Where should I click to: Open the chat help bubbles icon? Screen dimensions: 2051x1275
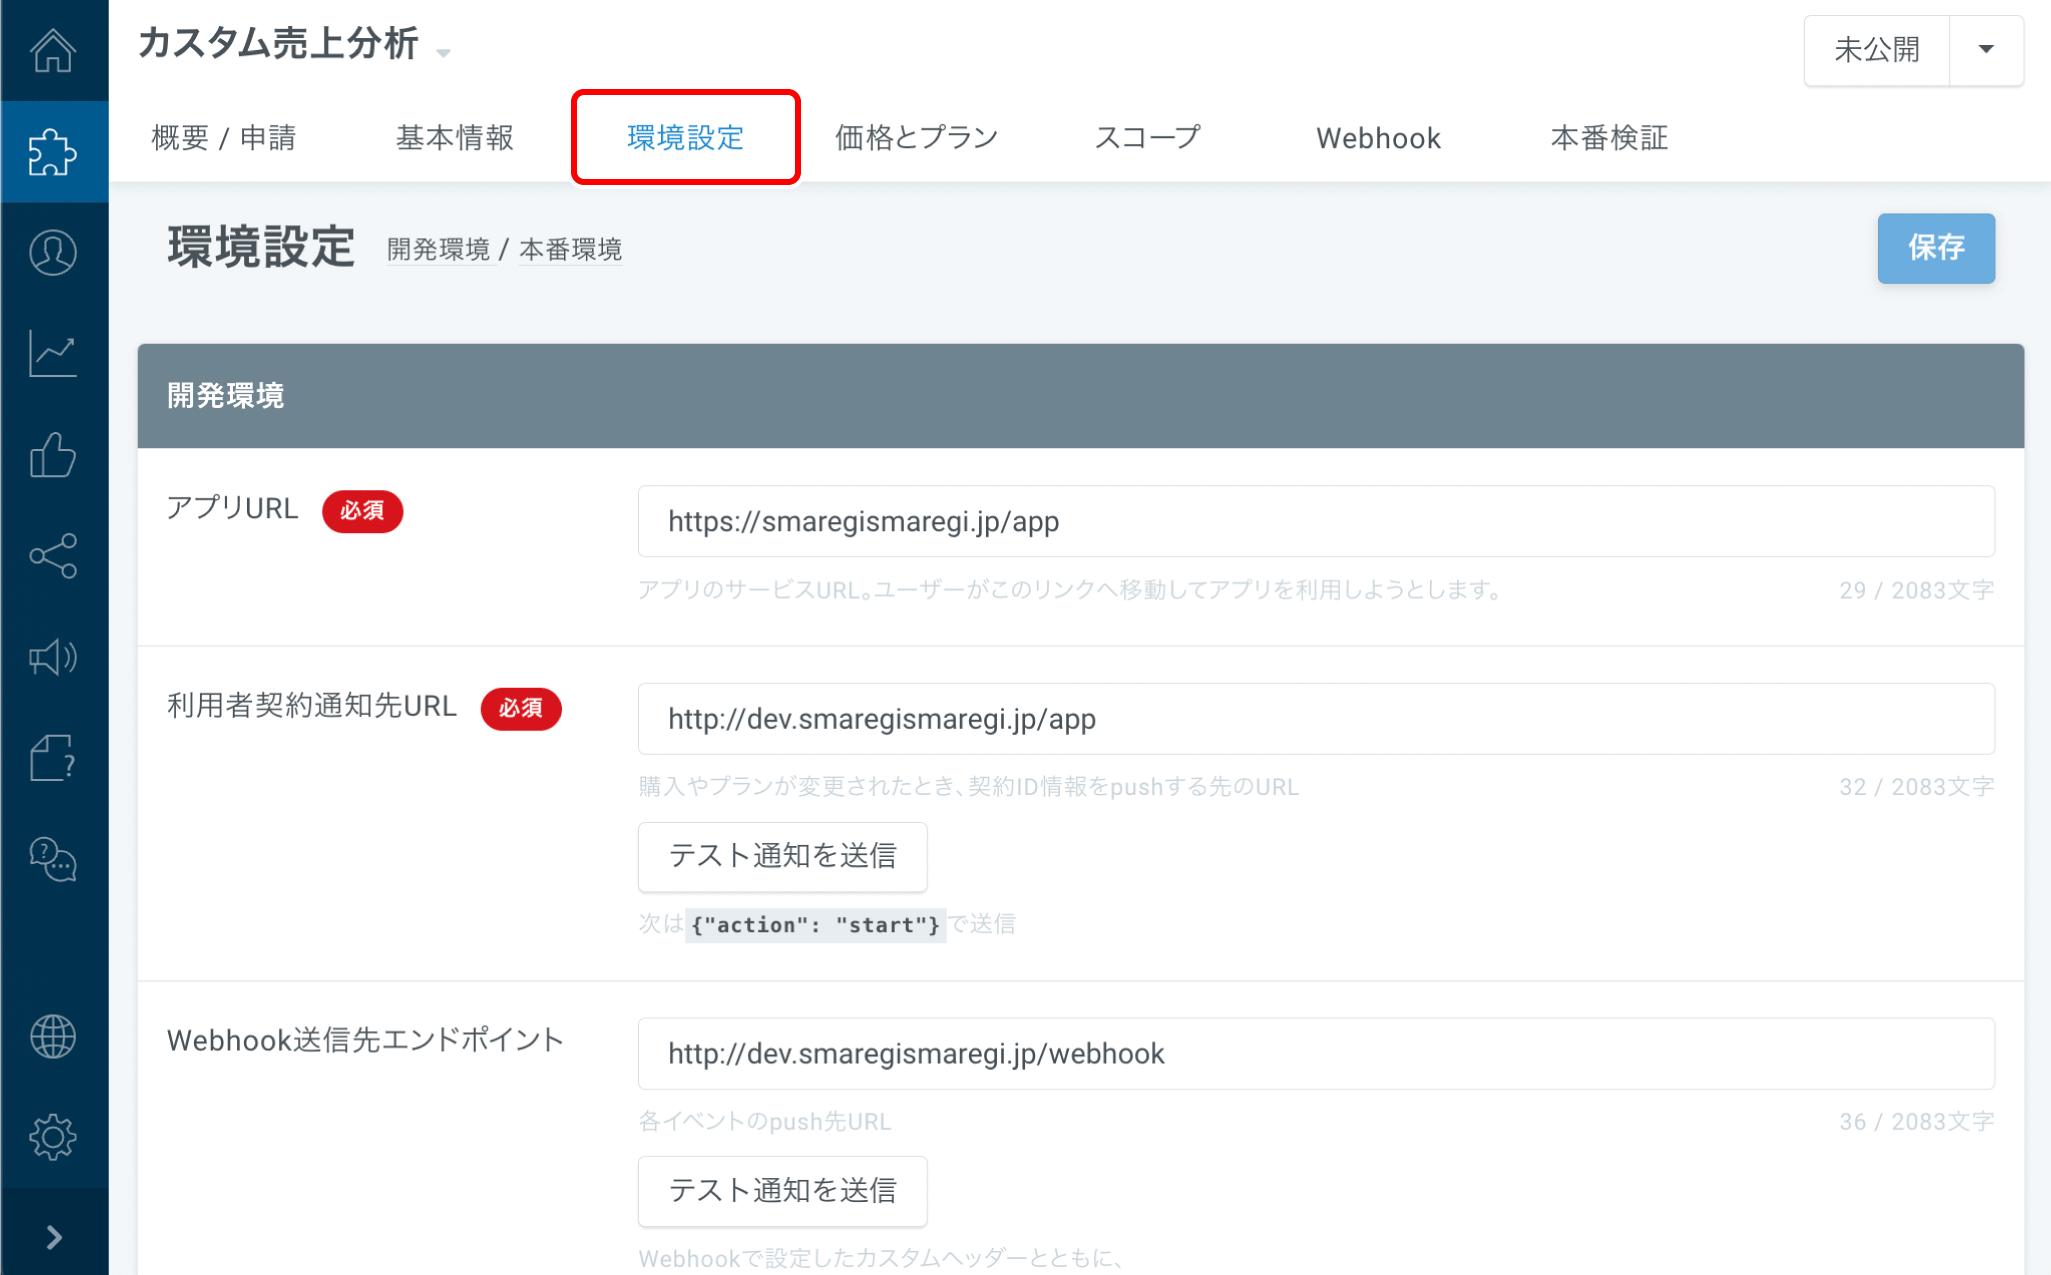click(53, 859)
